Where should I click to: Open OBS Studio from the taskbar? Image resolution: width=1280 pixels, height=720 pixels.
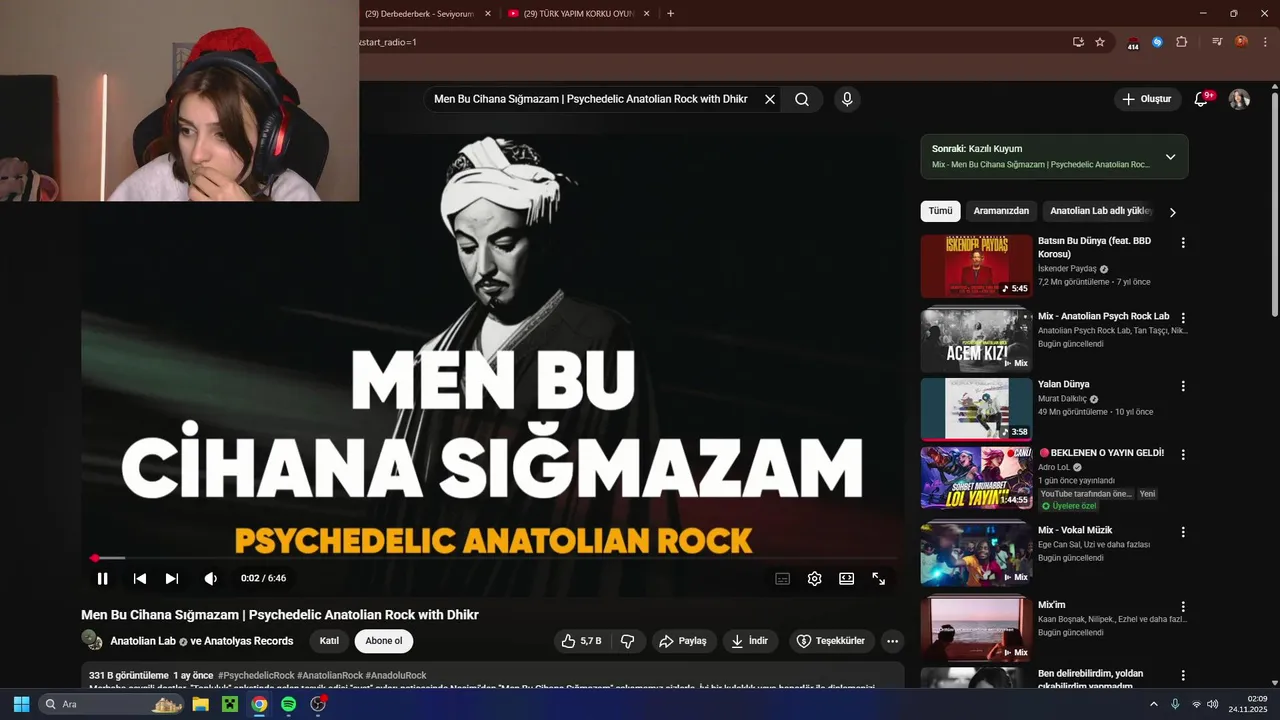click(x=318, y=704)
